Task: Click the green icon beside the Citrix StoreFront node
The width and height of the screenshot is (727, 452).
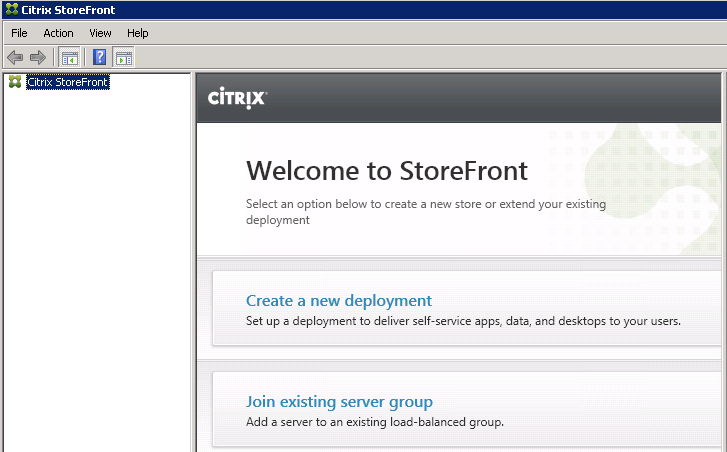Action: [x=14, y=82]
